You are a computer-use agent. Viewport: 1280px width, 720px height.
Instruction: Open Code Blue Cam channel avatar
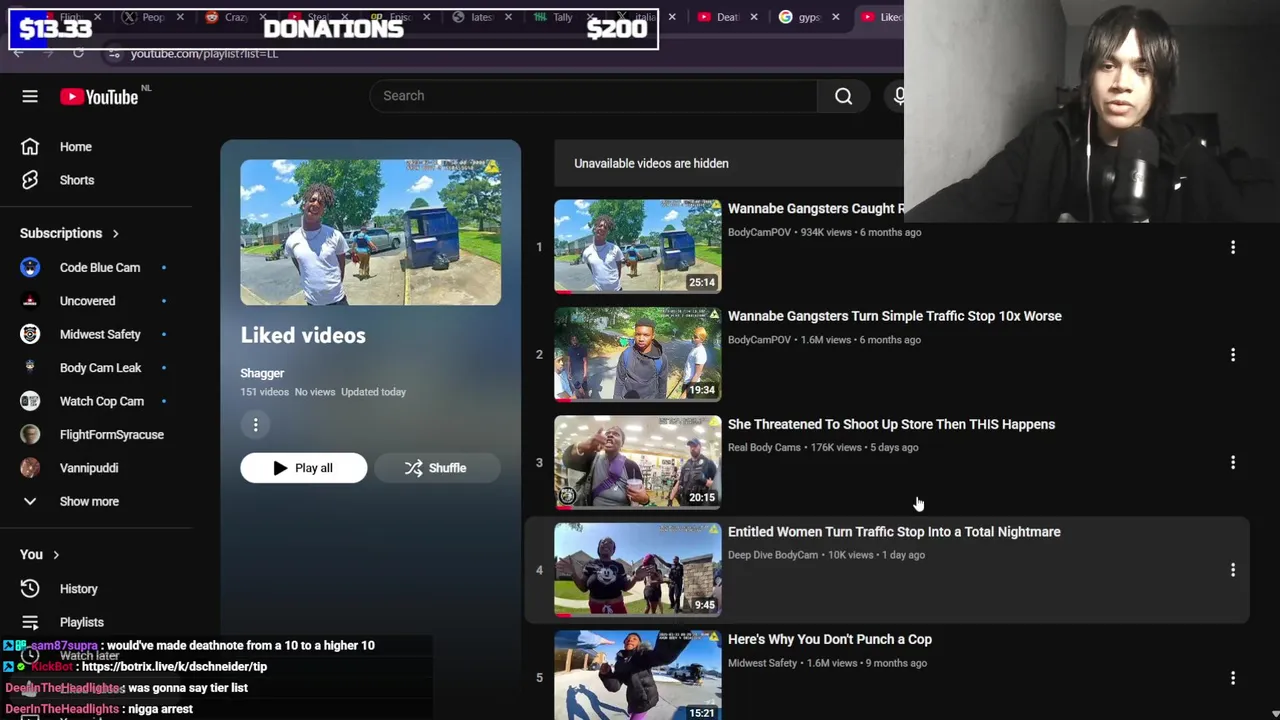30,267
